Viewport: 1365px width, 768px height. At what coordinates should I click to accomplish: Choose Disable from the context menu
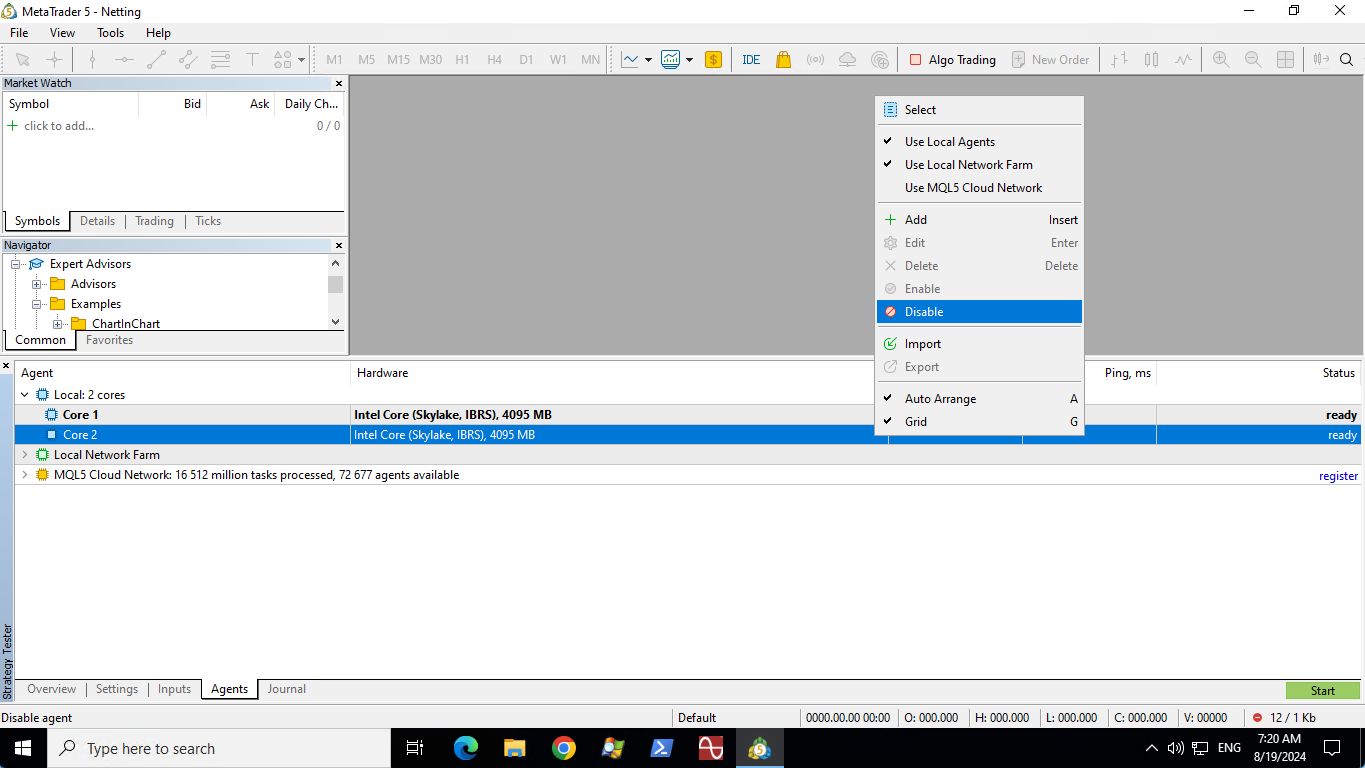924,312
